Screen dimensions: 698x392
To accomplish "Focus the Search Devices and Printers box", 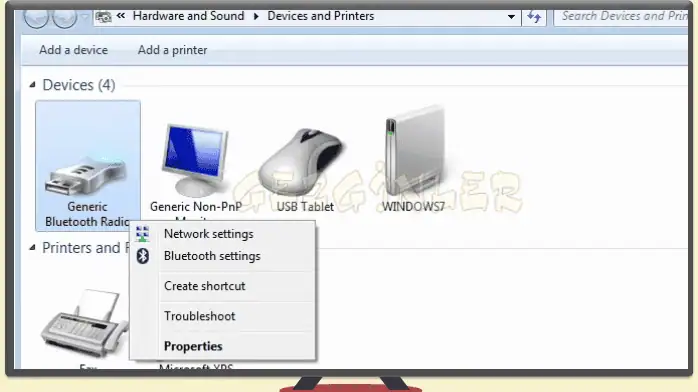I will pyautogui.click(x=621, y=17).
